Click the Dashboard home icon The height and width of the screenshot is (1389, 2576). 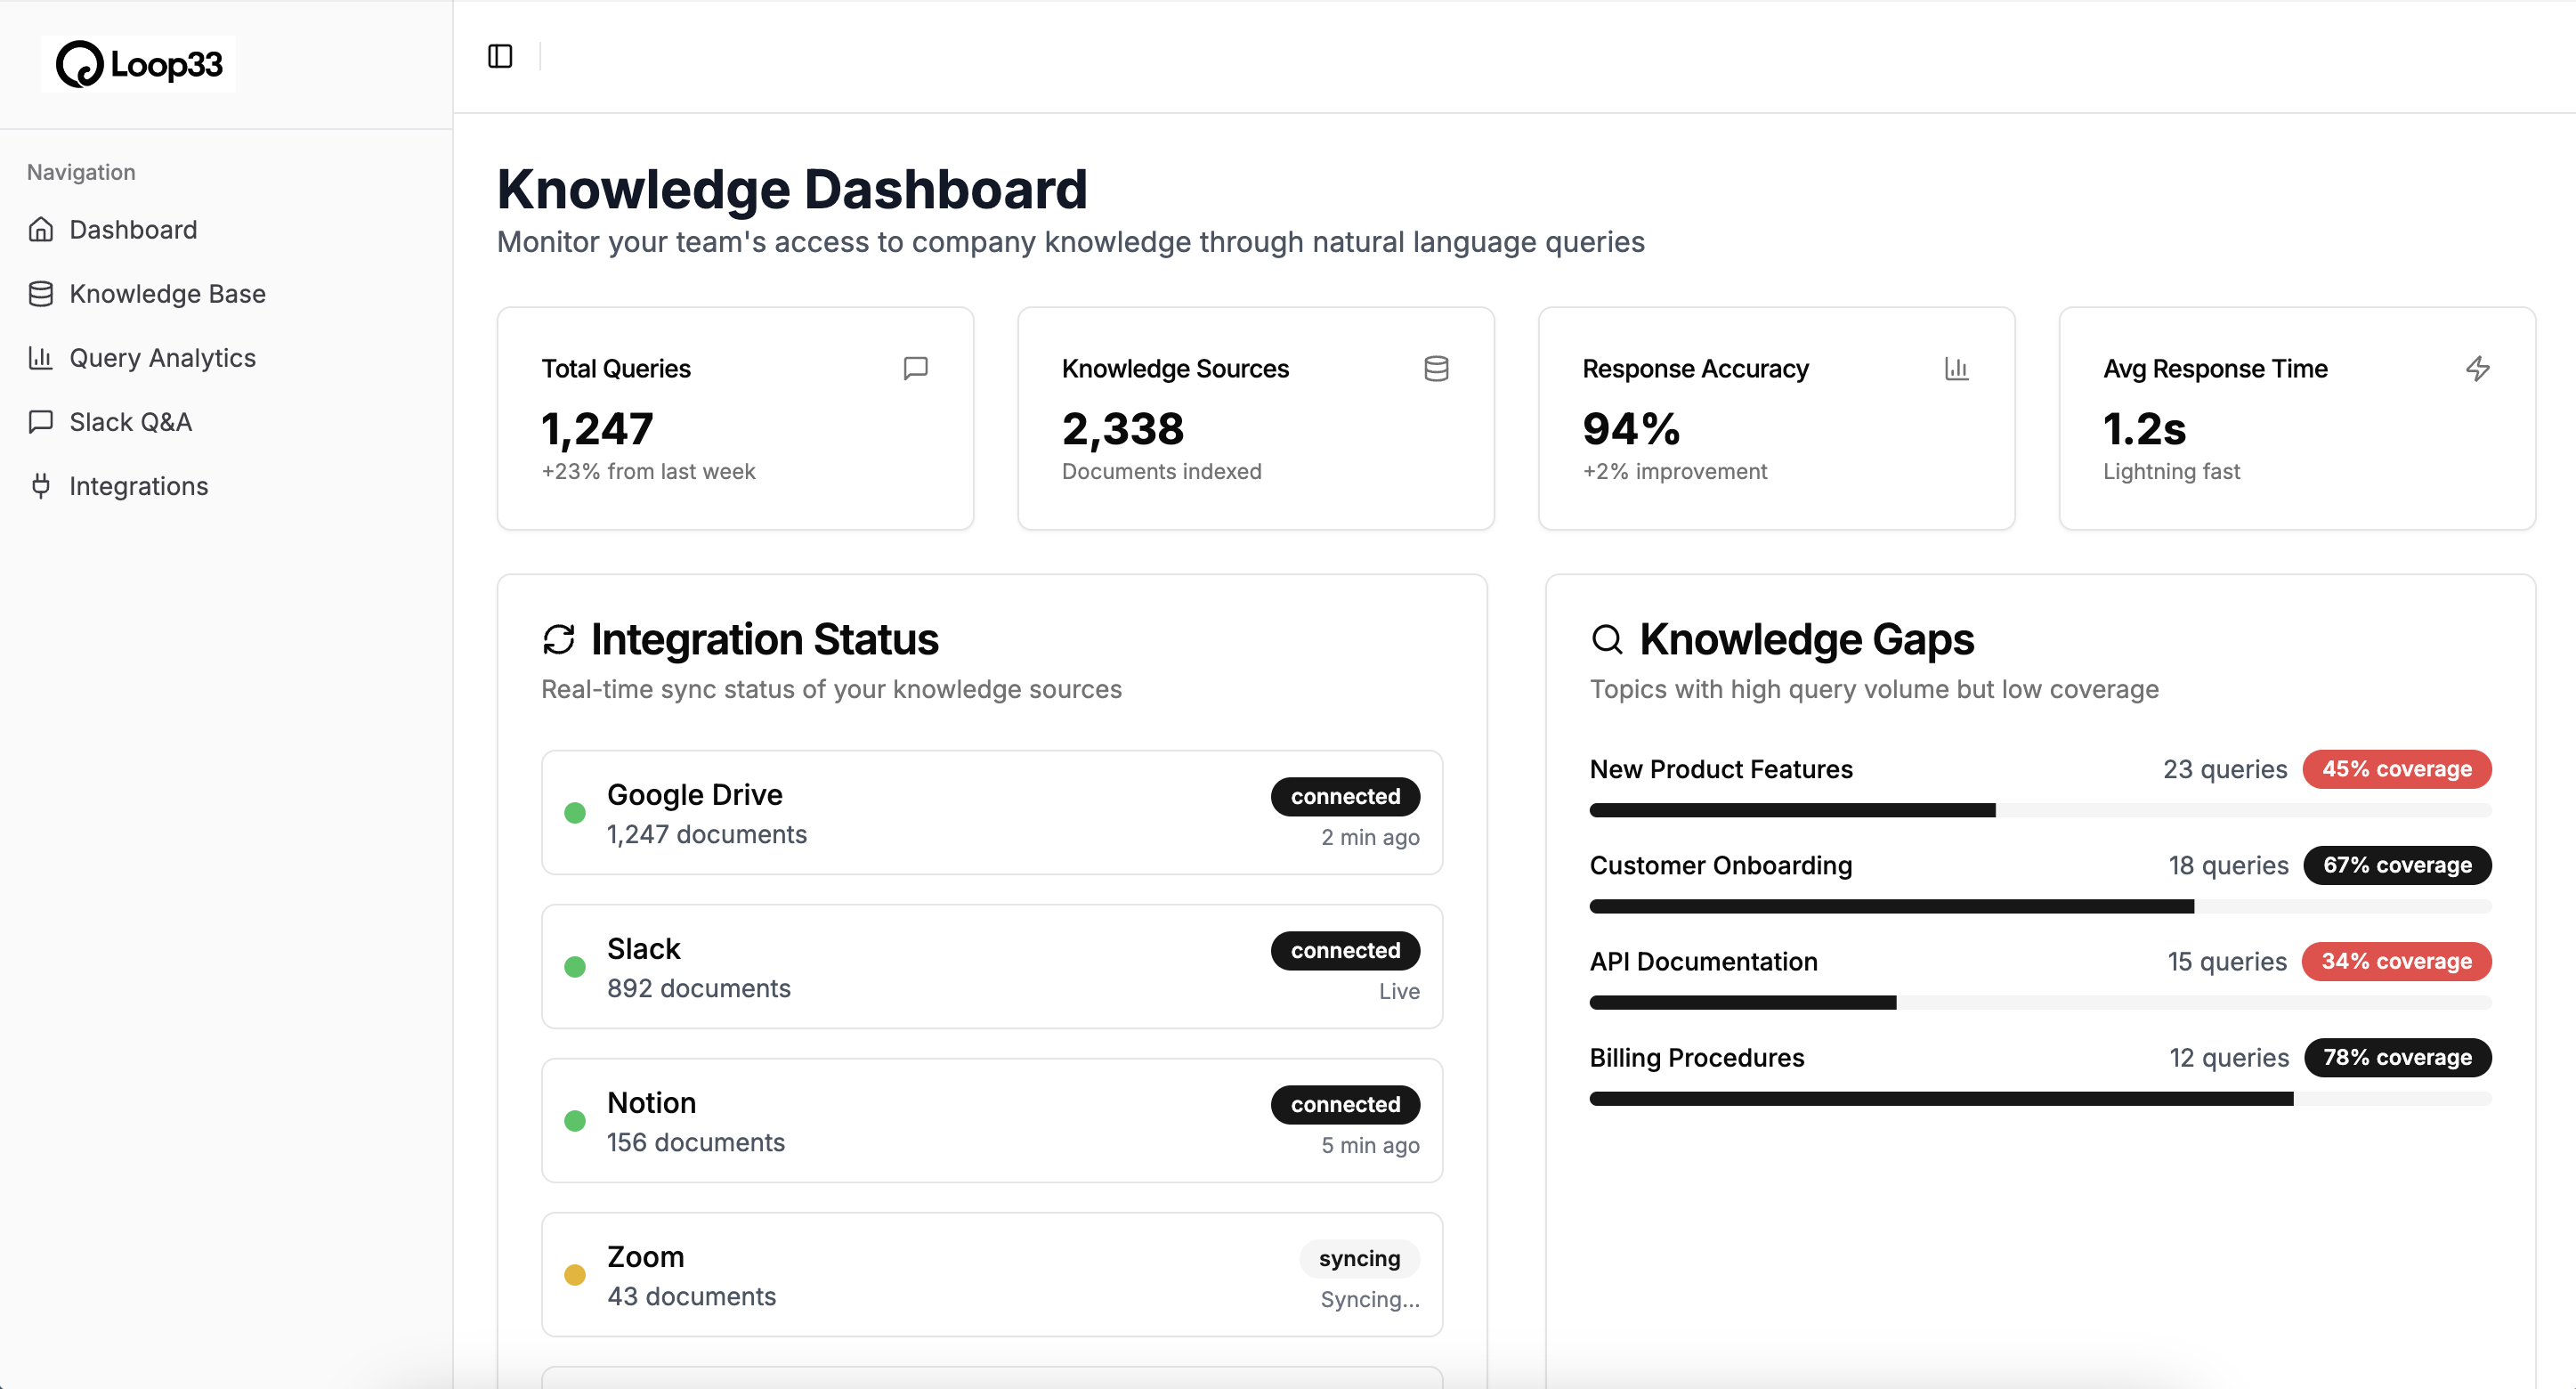pos(41,230)
